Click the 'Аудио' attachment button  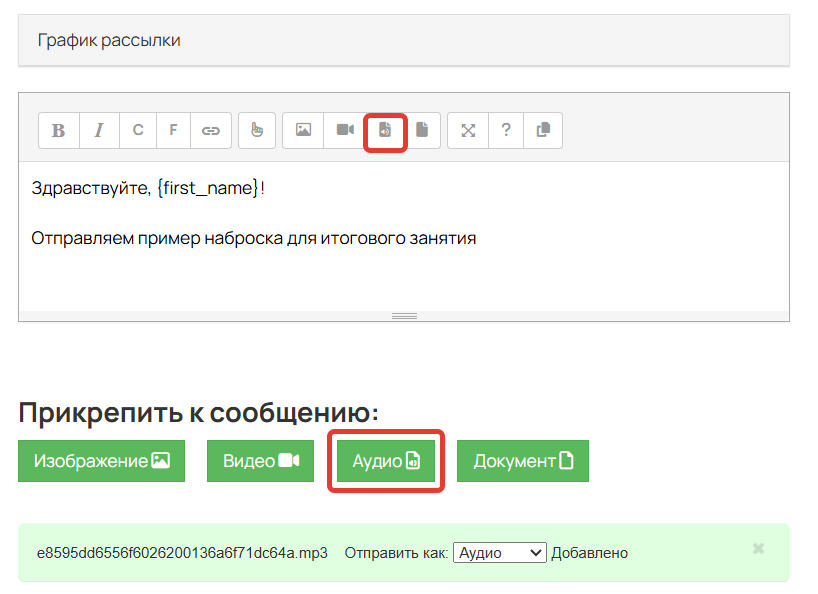(x=385, y=461)
